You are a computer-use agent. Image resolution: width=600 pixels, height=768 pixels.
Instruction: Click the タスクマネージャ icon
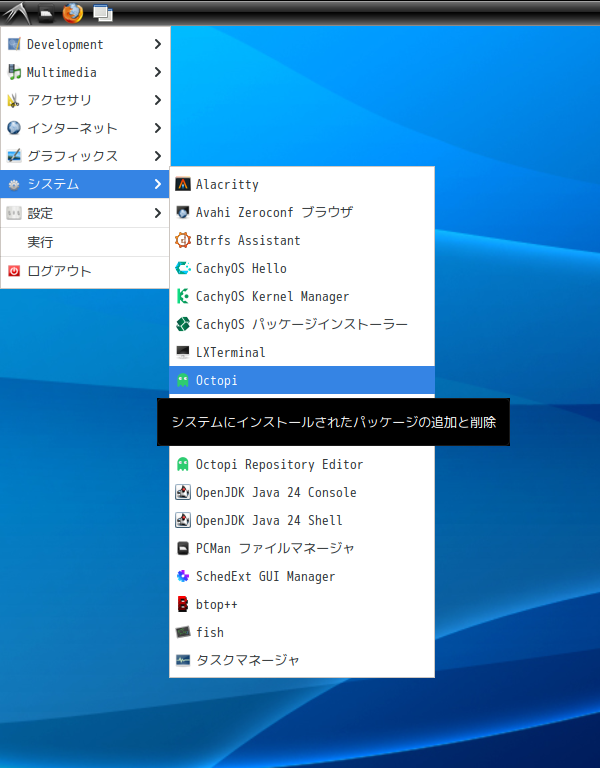point(183,660)
